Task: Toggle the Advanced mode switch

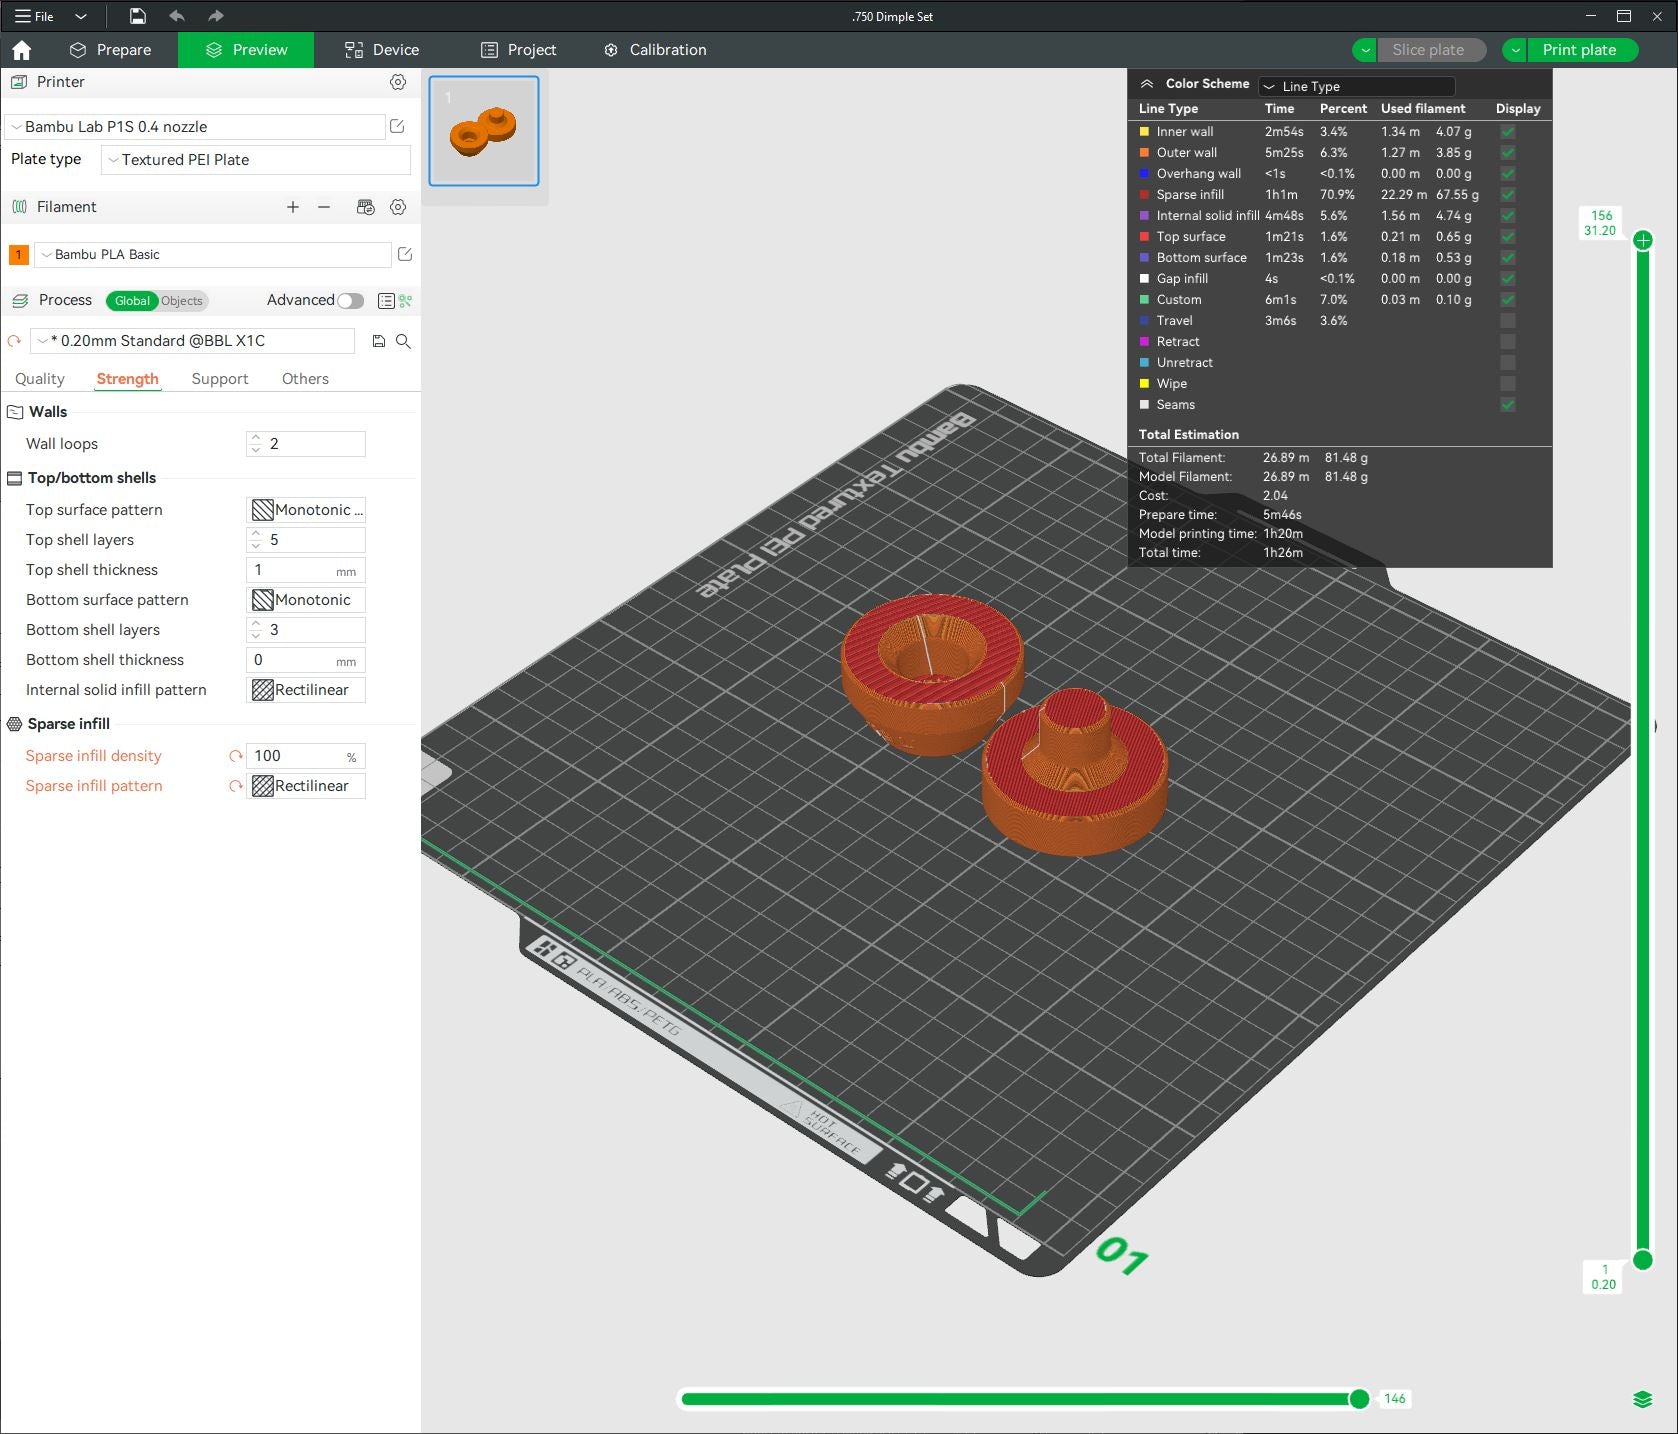Action: click(350, 301)
